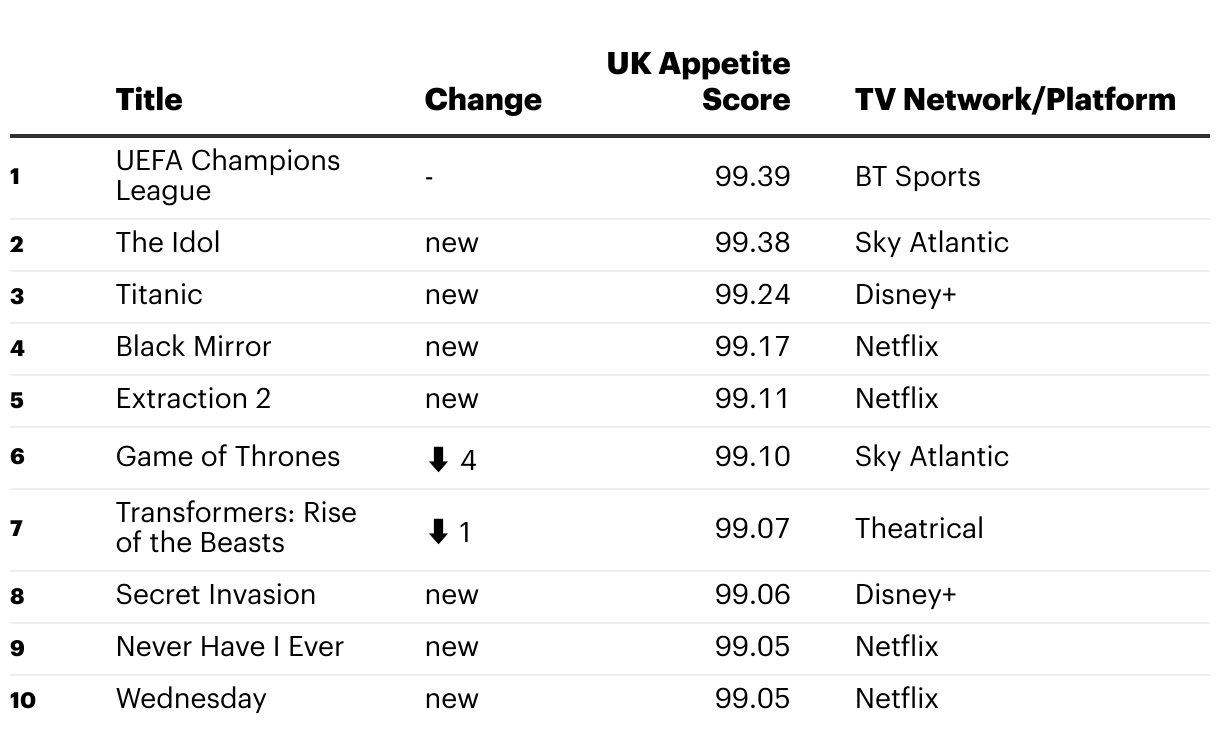Click the down arrow beside Game of Thrones
The image size is (1220, 736).
[438, 459]
